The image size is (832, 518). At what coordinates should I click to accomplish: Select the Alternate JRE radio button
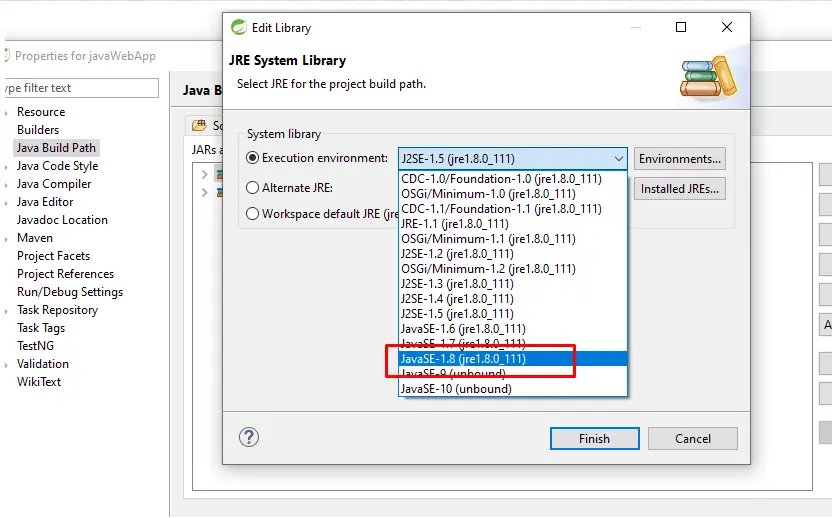(253, 188)
